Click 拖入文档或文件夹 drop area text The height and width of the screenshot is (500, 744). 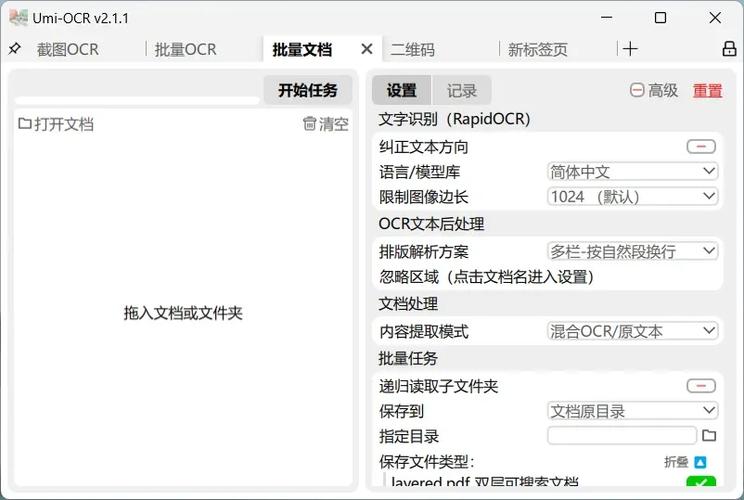click(x=183, y=313)
